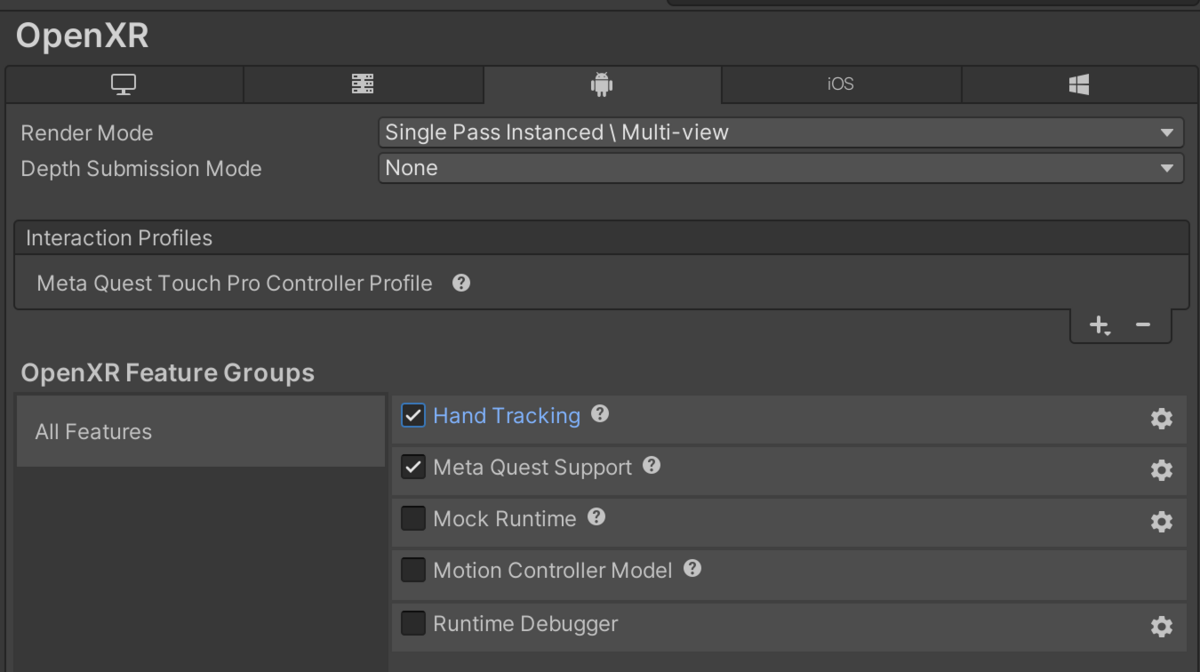Viewport: 1200px width, 672px height.
Task: Open Hand Tracking settings gear
Action: (1161, 419)
